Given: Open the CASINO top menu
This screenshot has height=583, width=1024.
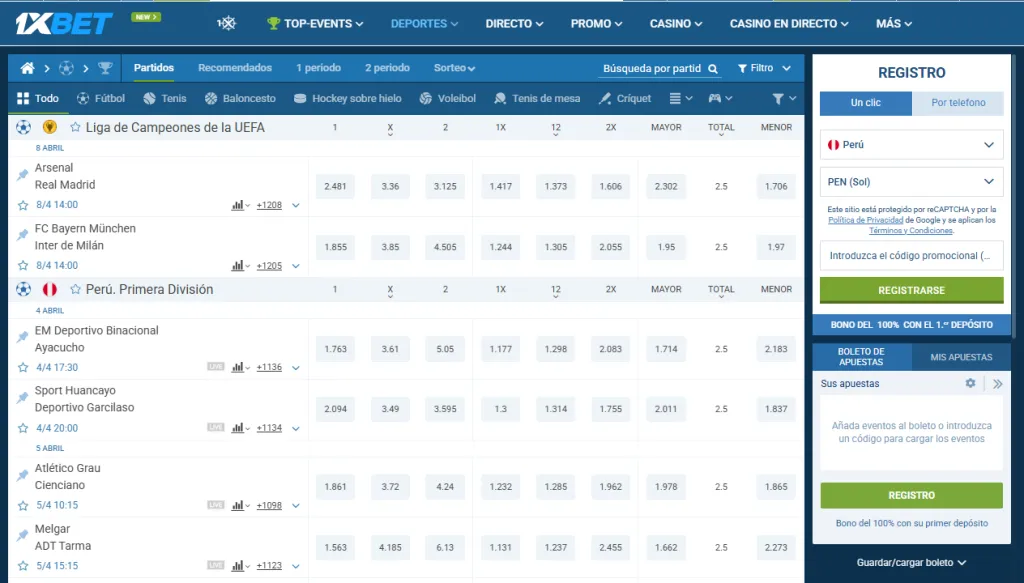Looking at the screenshot, I should pyautogui.click(x=675, y=23).
